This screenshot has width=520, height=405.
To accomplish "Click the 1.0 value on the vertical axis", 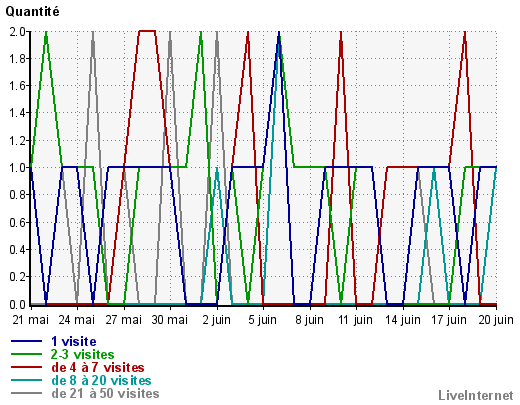I will coord(17,168).
